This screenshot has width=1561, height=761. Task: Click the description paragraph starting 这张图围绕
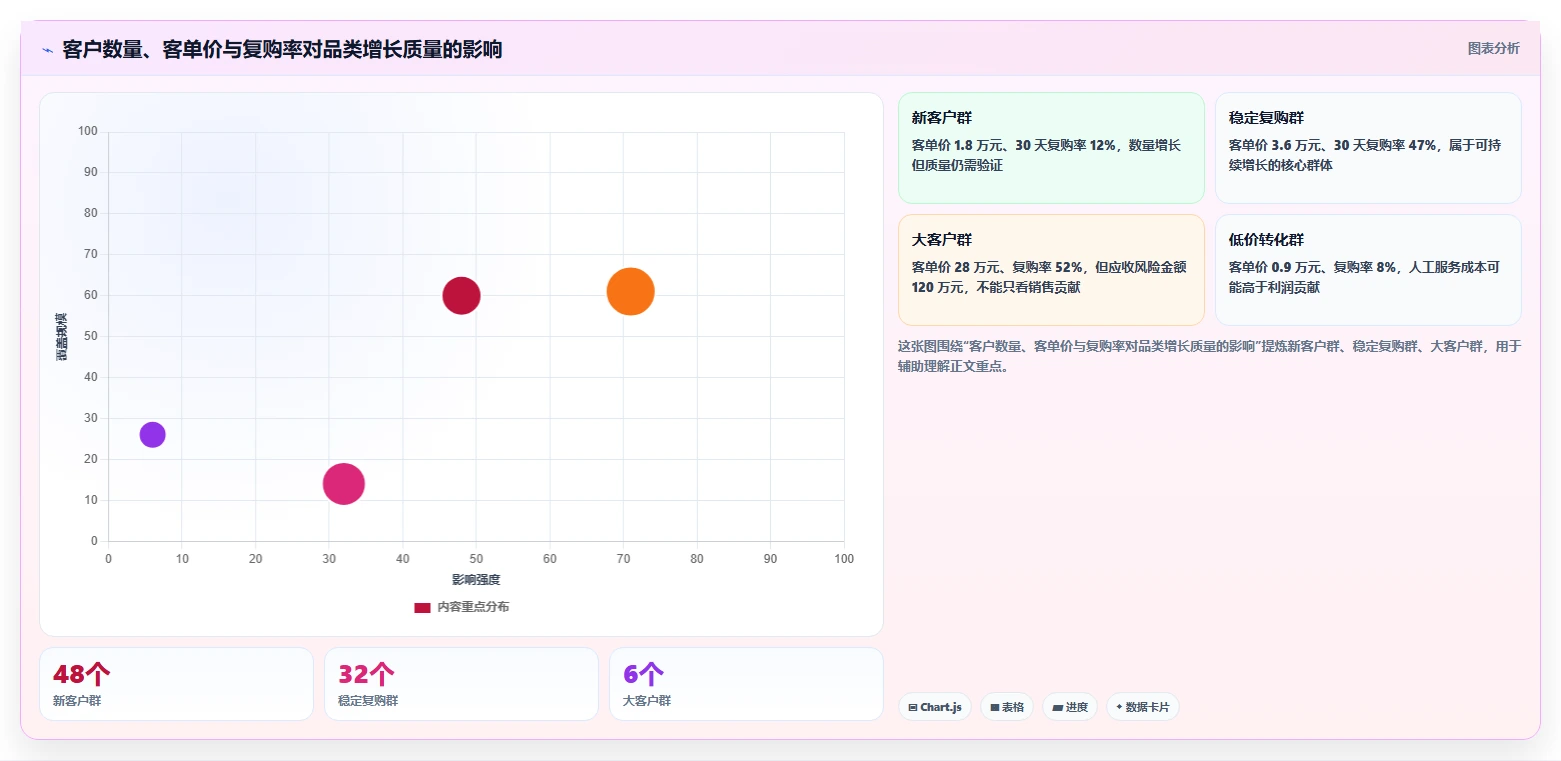[1209, 356]
